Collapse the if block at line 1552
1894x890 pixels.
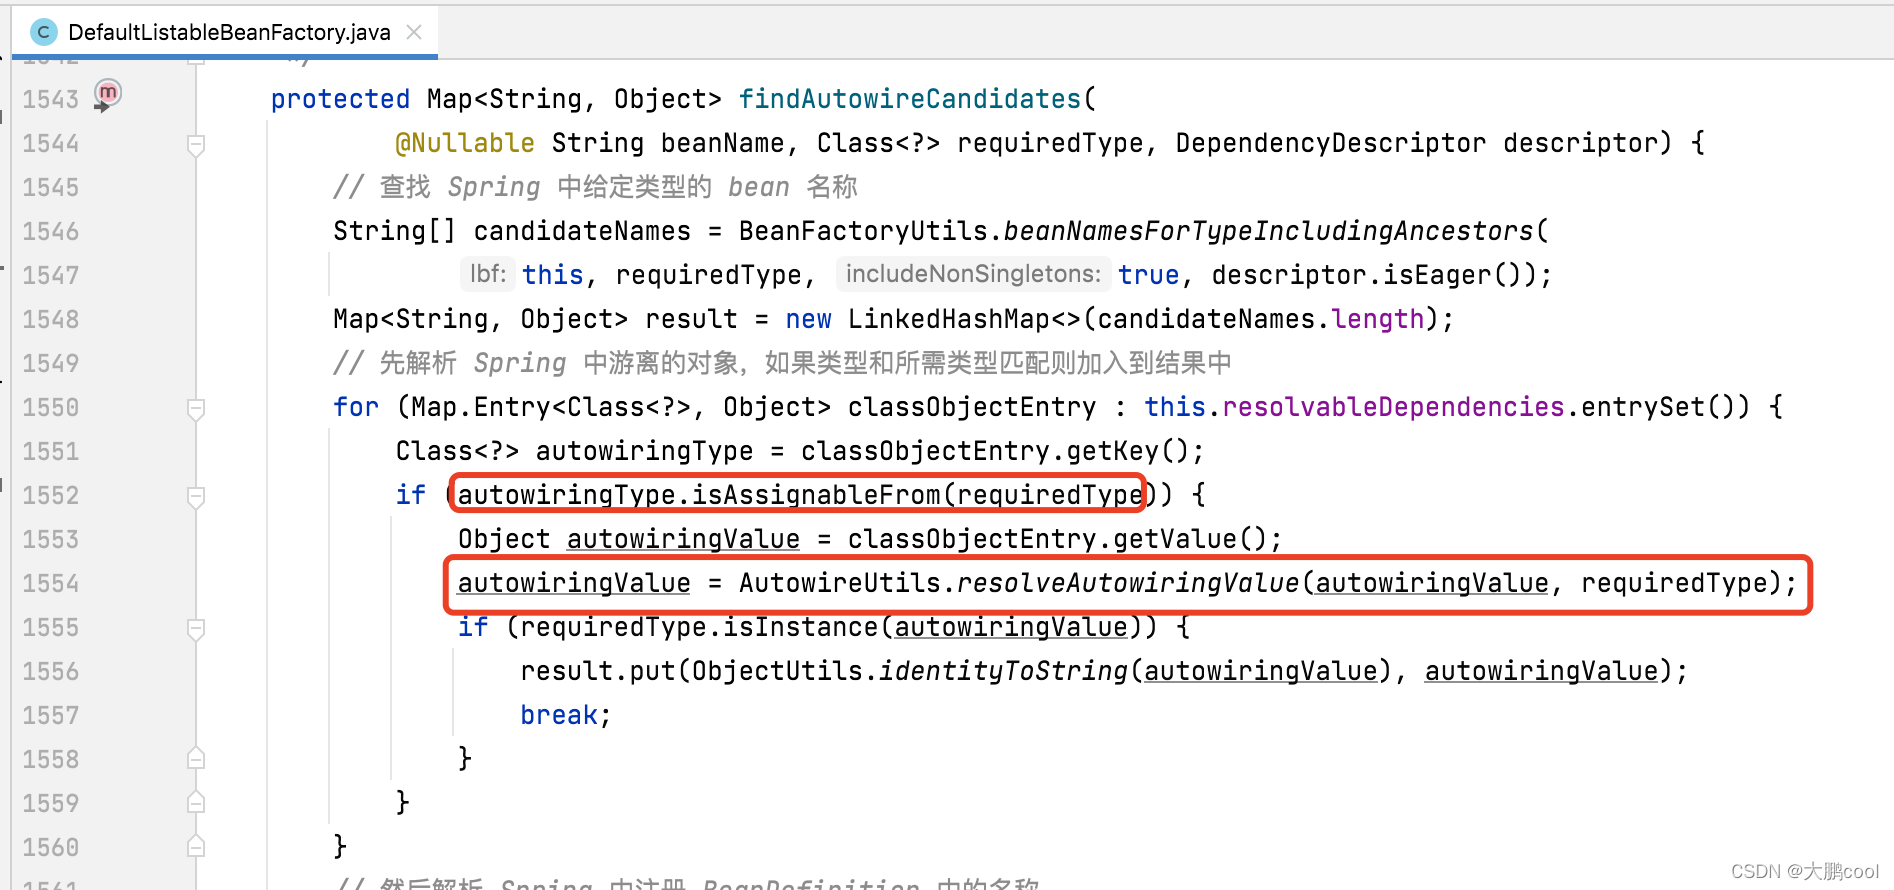(196, 497)
